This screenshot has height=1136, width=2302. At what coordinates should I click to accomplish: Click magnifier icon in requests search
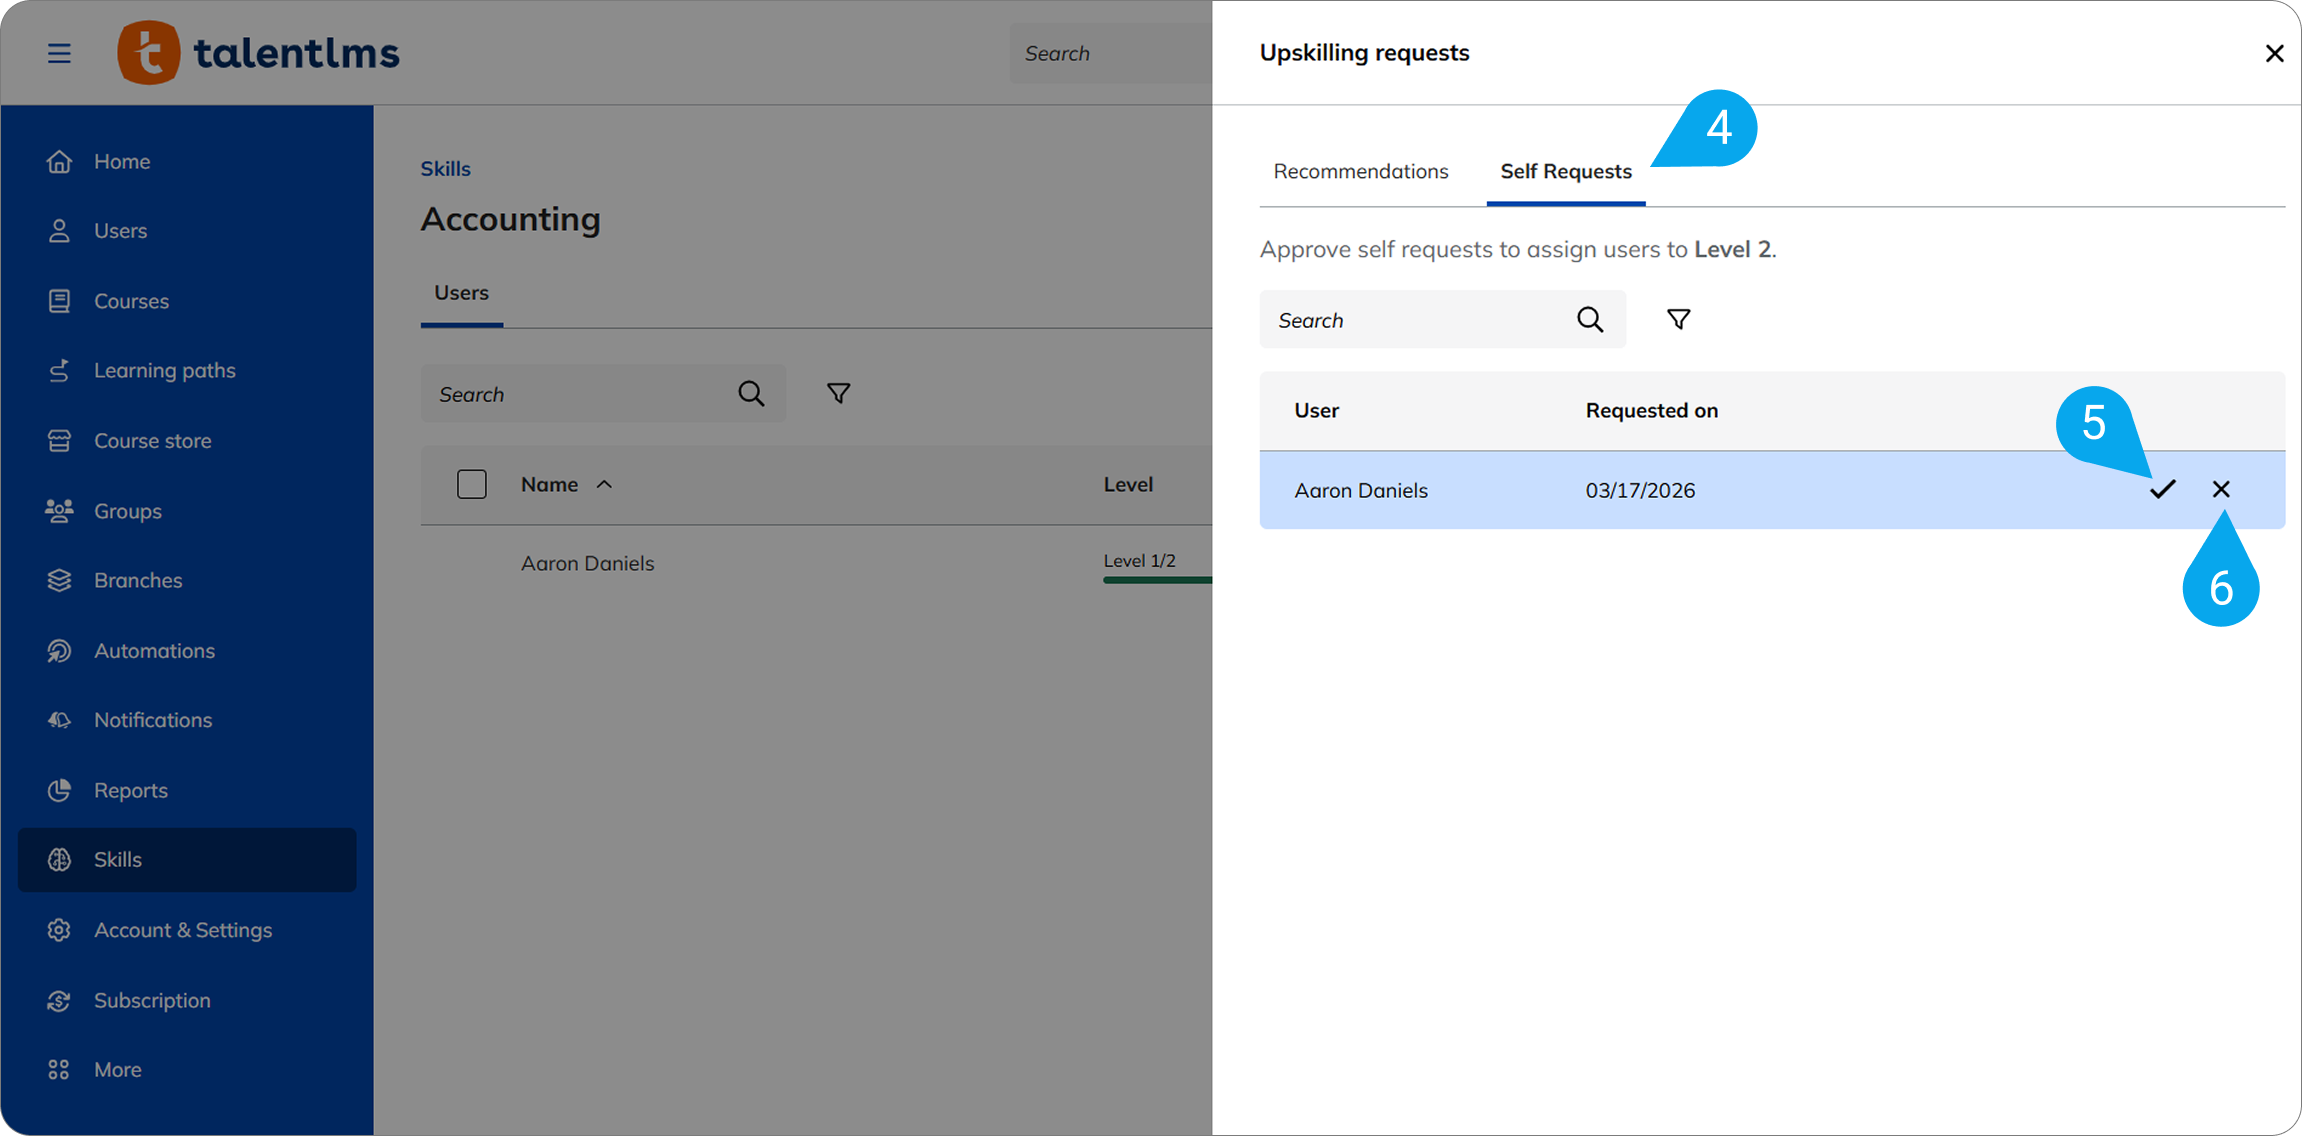point(1589,319)
